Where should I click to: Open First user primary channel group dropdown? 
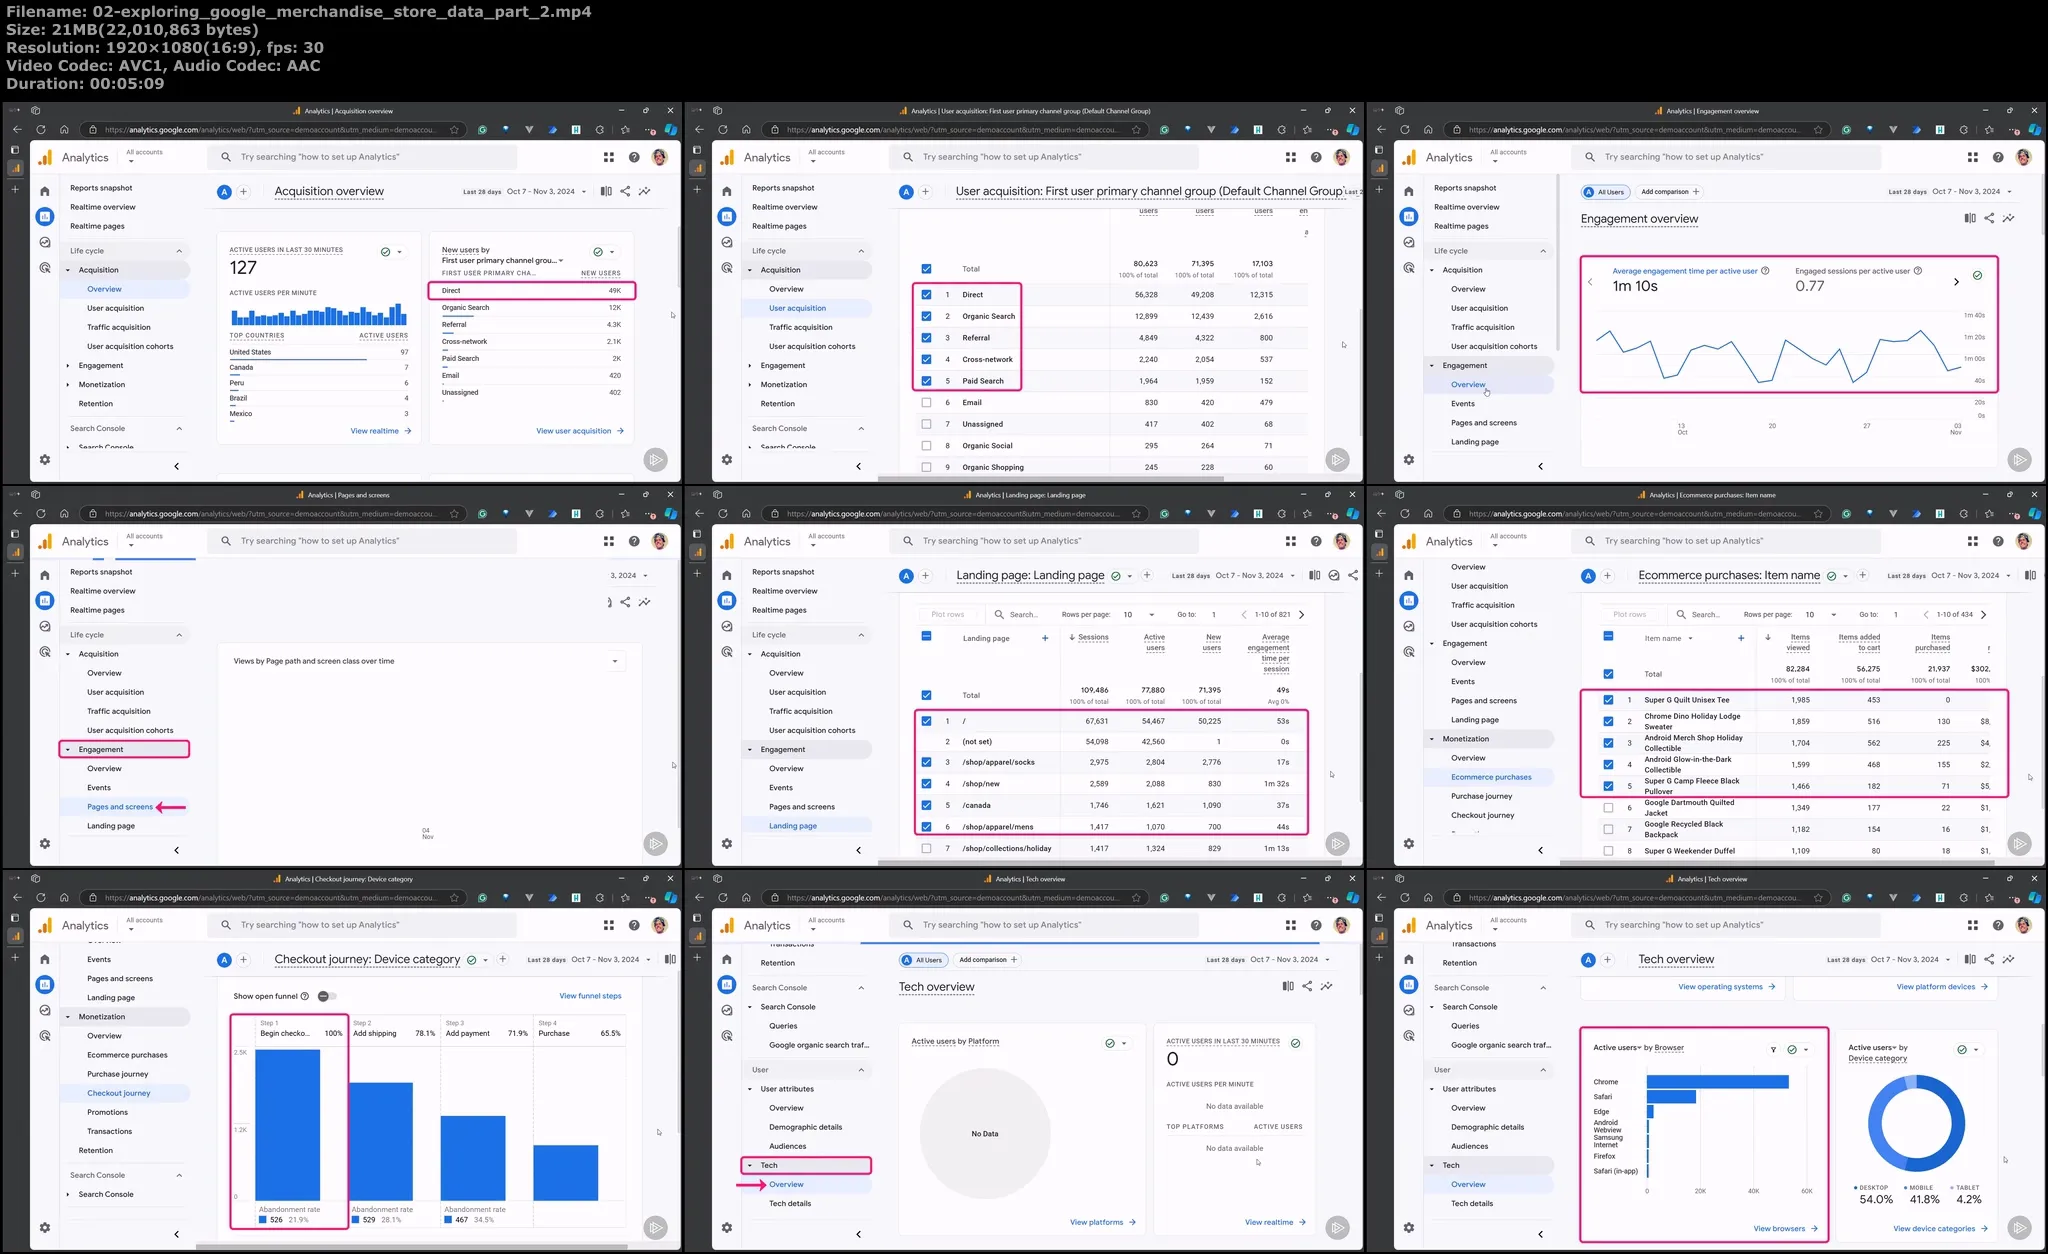(x=503, y=261)
